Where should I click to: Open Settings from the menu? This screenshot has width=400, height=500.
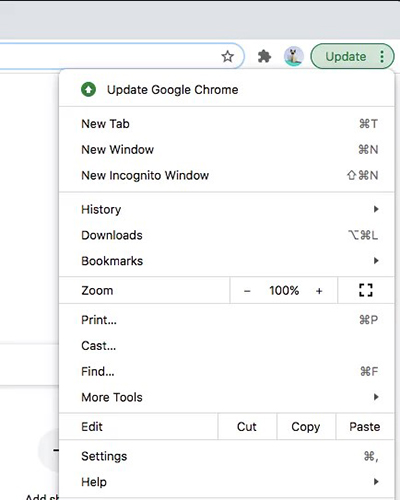pos(227,456)
